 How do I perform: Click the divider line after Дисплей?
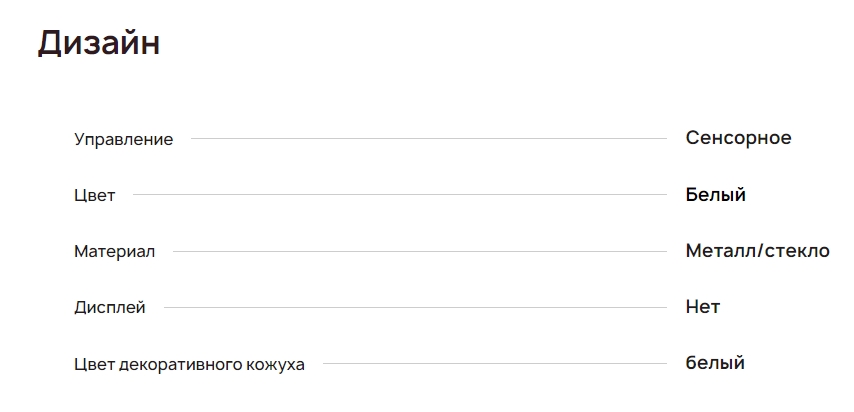coord(414,307)
